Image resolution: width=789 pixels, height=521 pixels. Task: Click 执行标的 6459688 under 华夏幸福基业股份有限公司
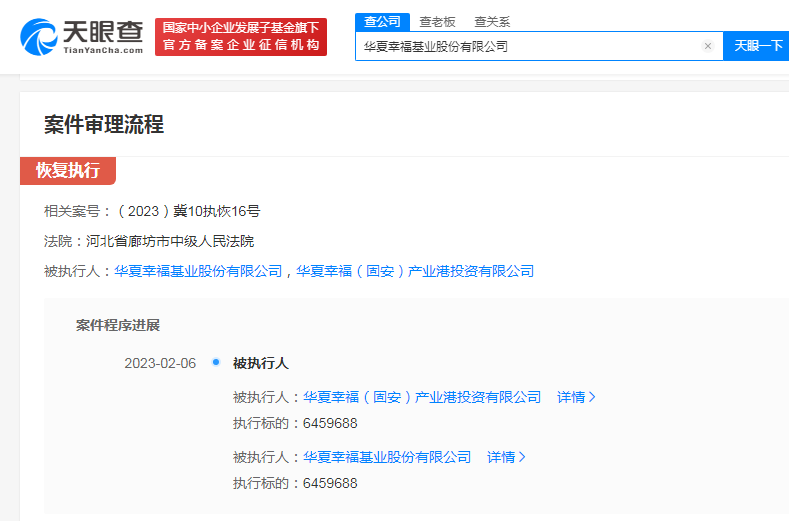(x=295, y=483)
